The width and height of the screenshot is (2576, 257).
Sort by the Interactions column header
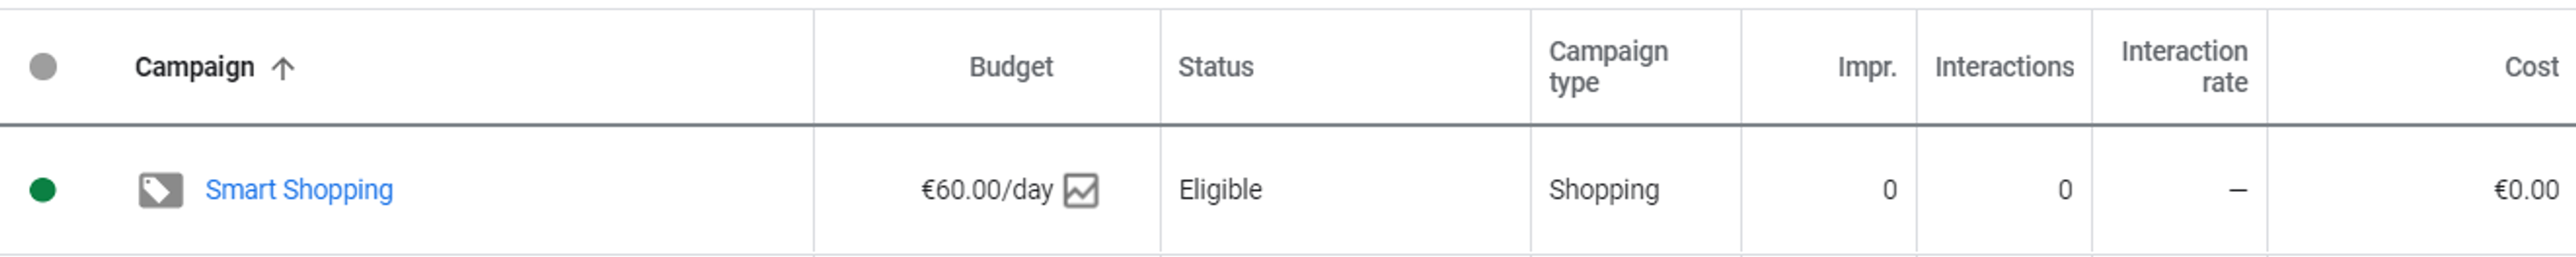click(x=2004, y=67)
